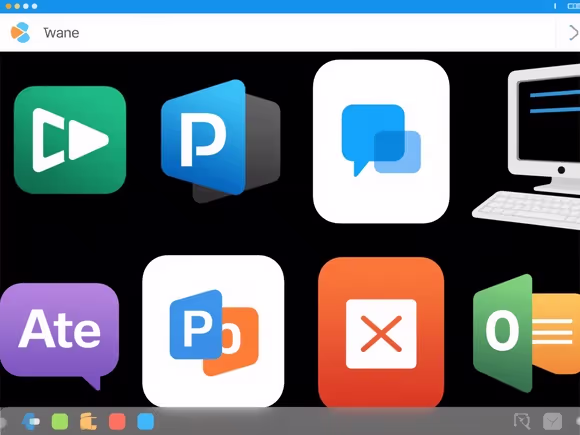Open the blue arrow dock icon
580x435 pixels.
click(x=31, y=421)
